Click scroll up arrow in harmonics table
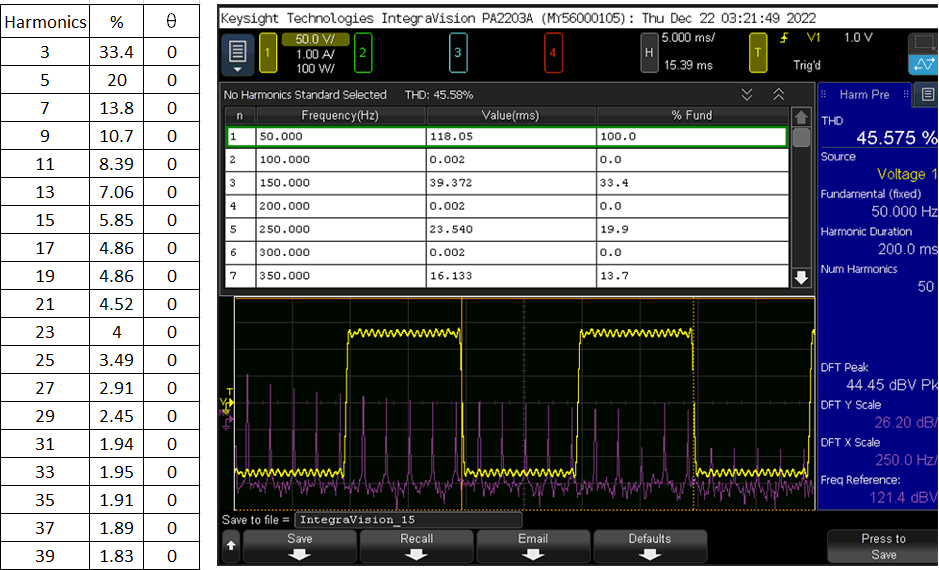This screenshot has width=939, height=570. 801,117
